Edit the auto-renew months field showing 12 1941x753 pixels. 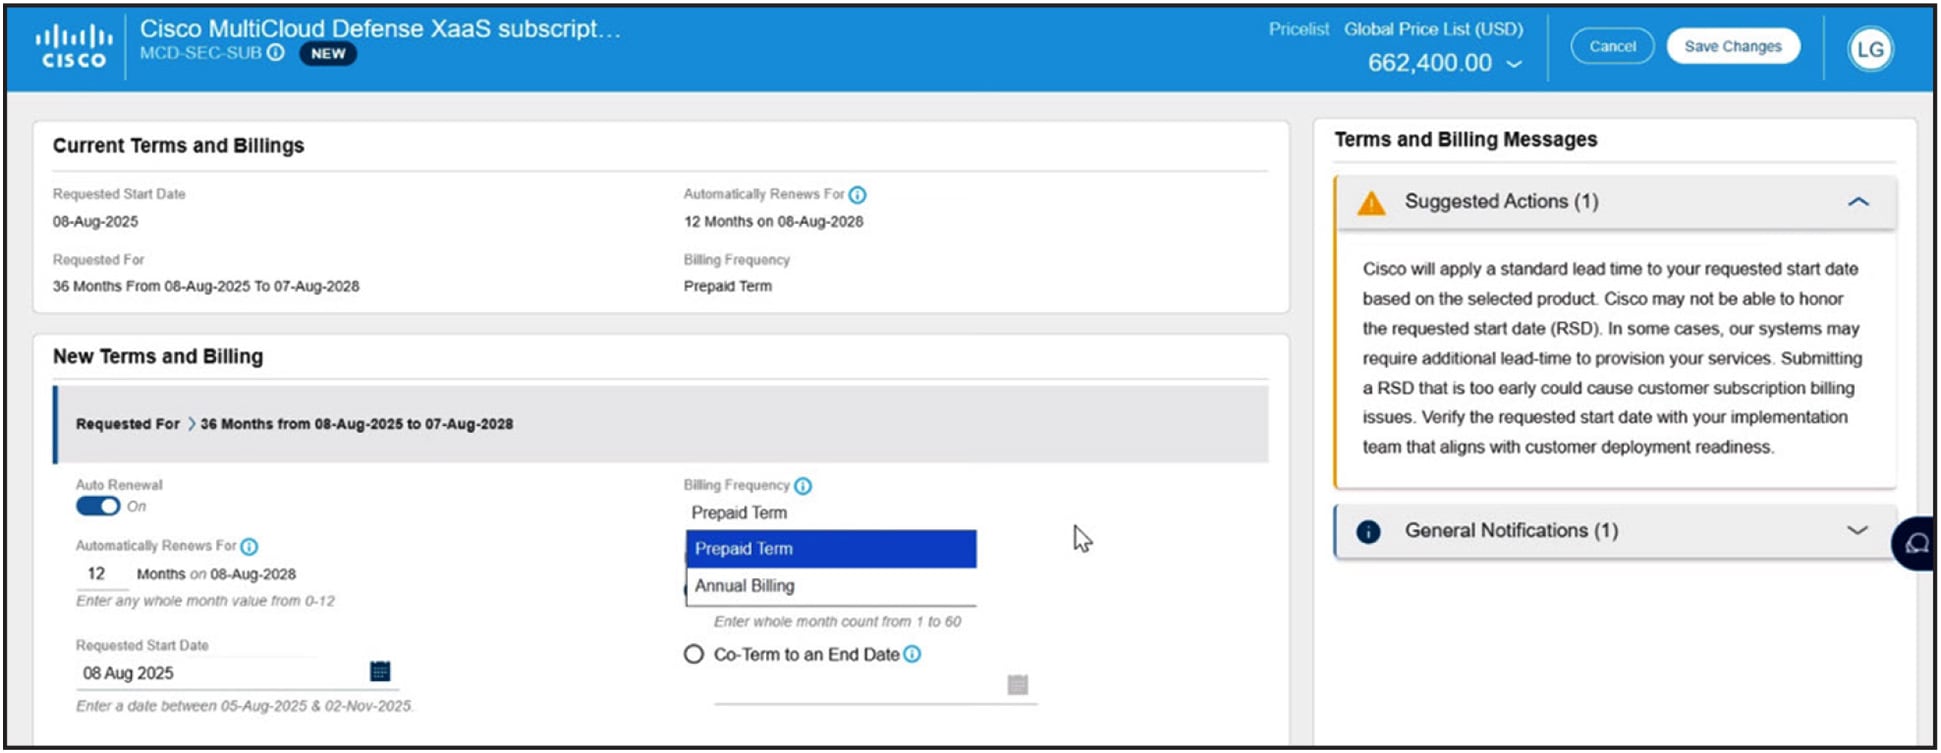click(100, 574)
